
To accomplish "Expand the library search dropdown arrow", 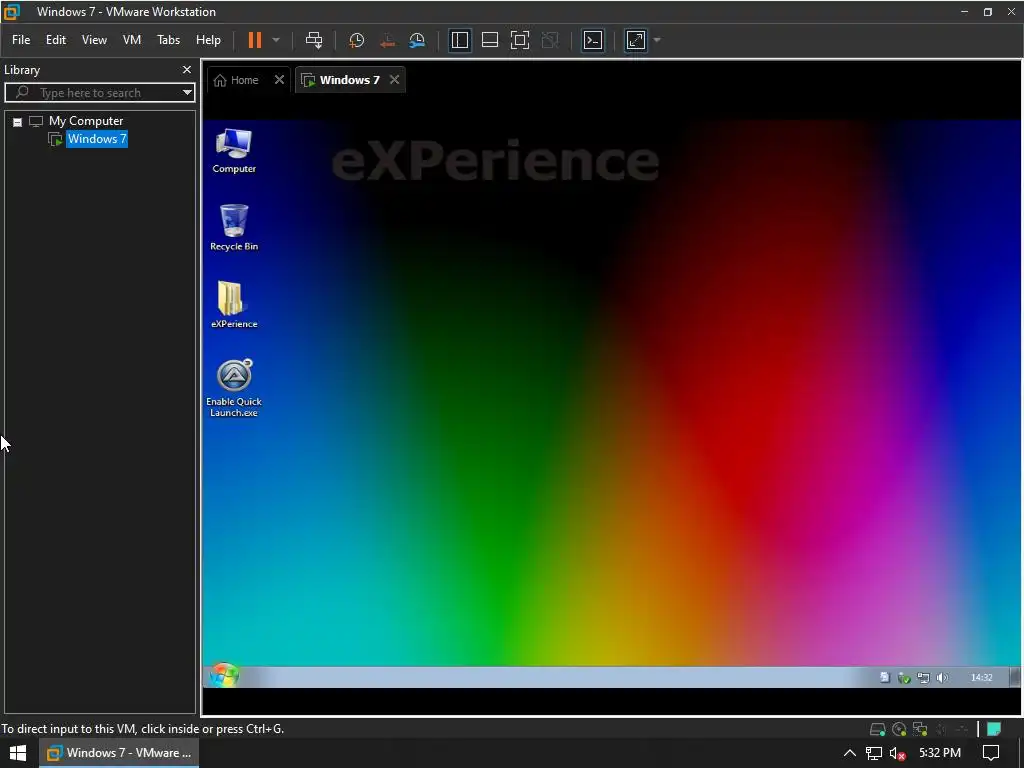I will [x=187, y=93].
